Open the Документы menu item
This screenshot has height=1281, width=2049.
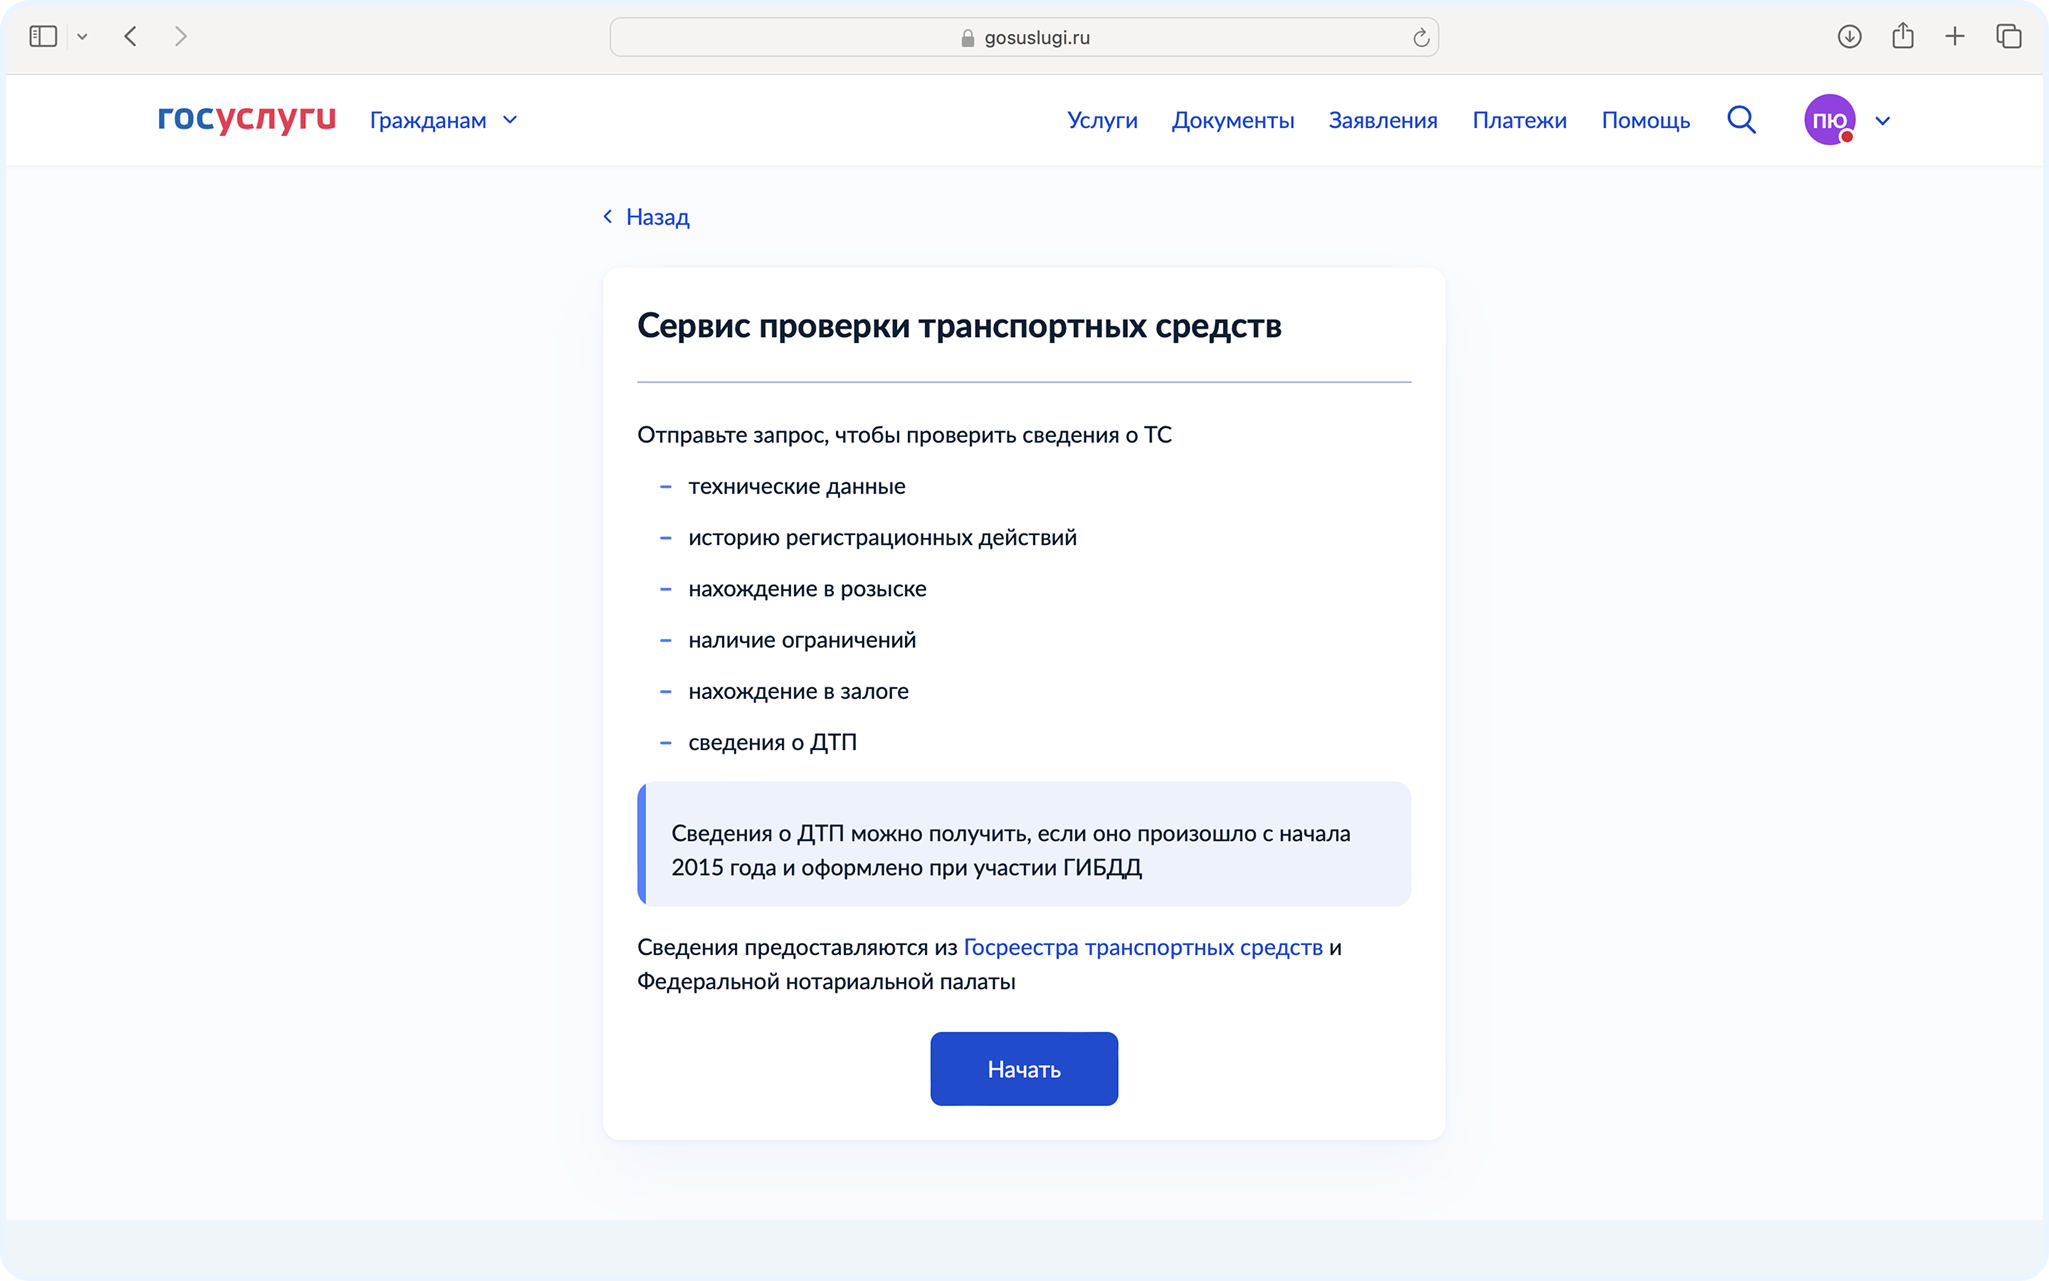1232,120
